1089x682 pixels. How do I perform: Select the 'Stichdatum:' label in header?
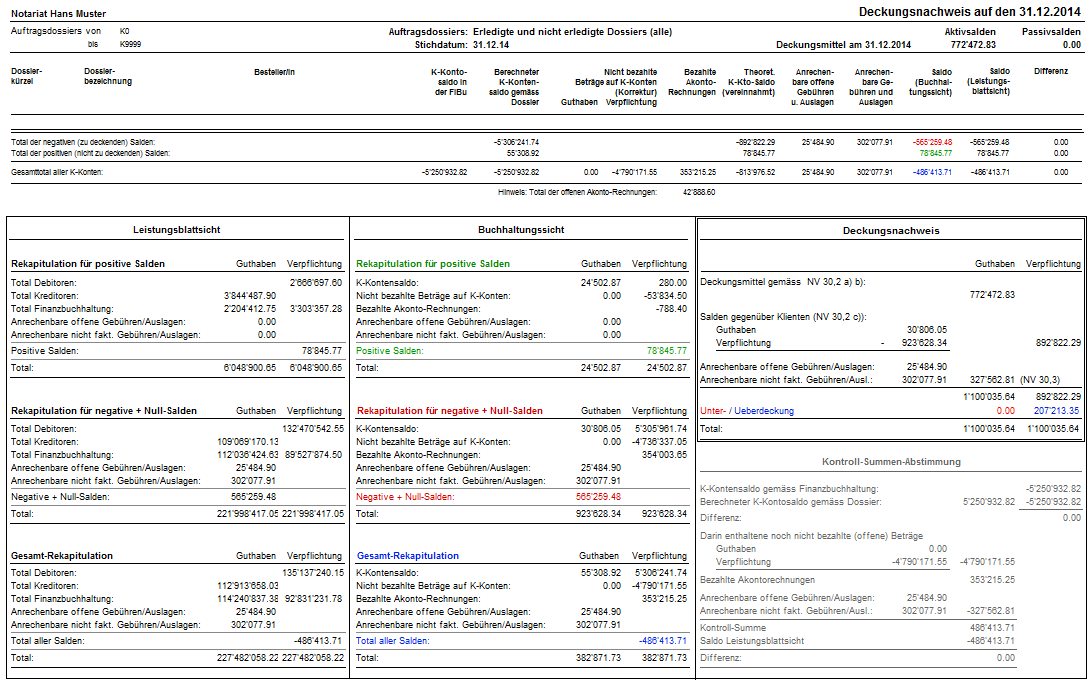[x=441, y=45]
